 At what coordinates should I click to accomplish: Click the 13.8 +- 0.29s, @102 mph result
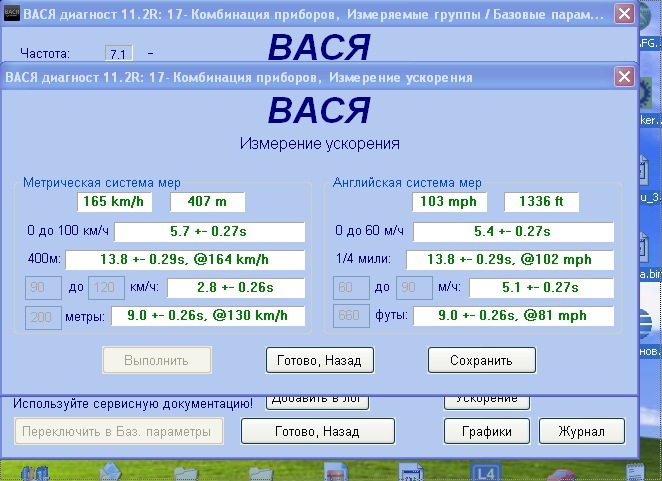coord(510,259)
